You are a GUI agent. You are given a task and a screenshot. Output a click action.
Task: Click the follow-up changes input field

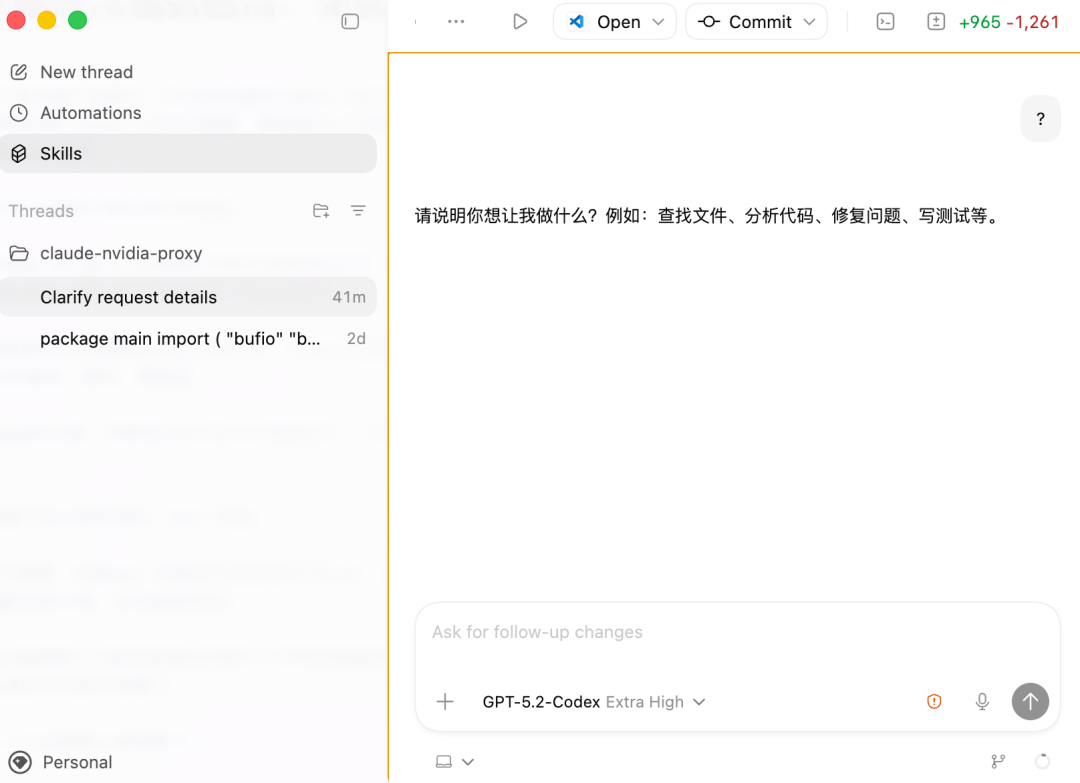tap(736, 632)
